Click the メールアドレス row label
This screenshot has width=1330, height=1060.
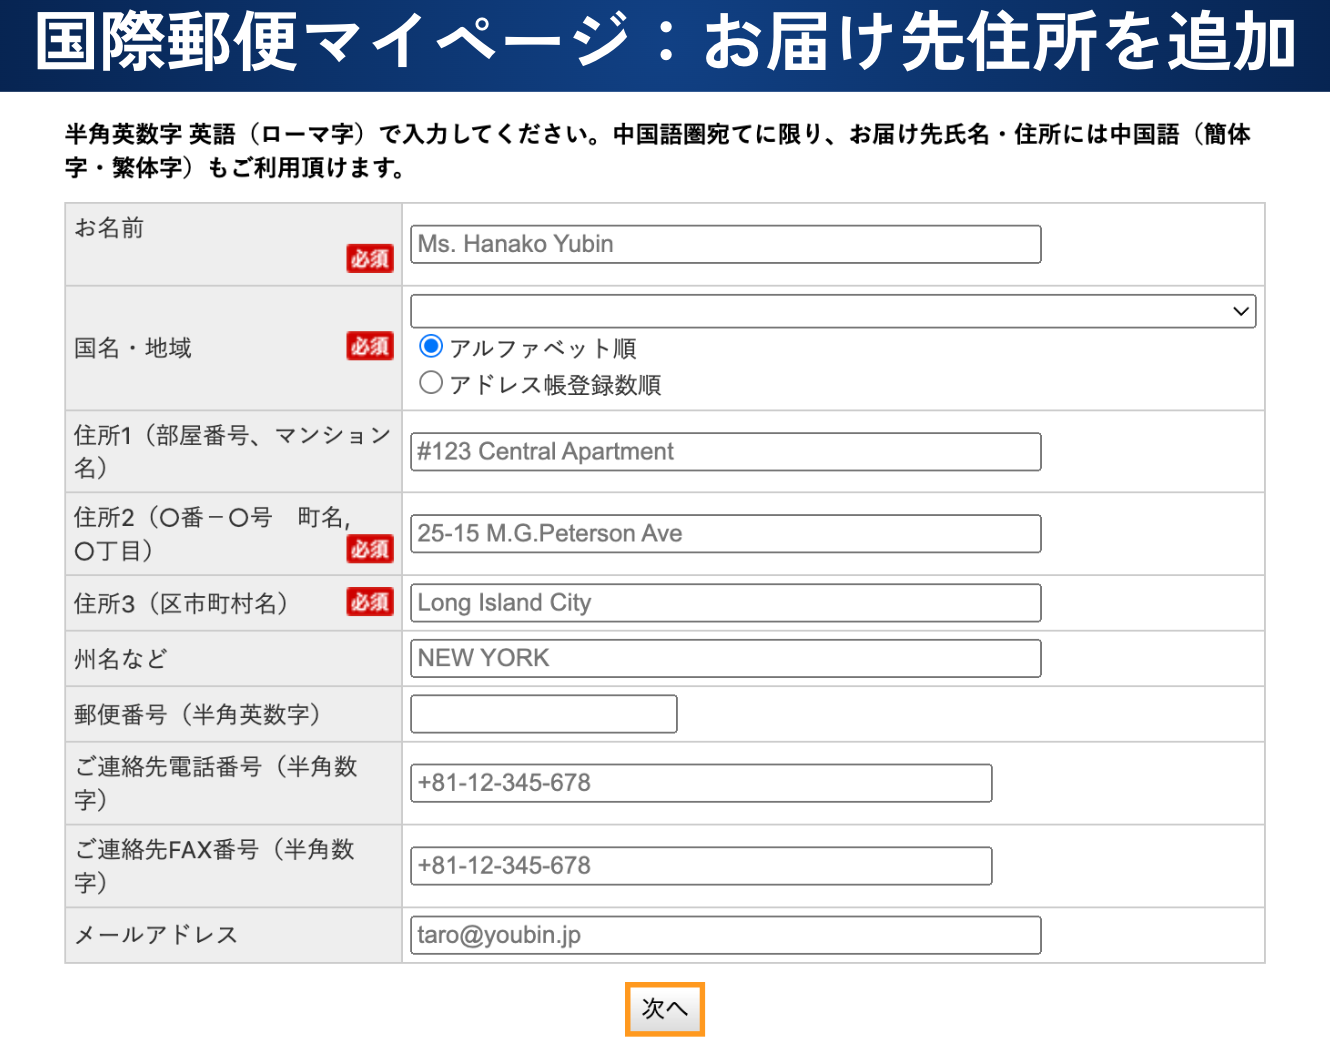(156, 935)
